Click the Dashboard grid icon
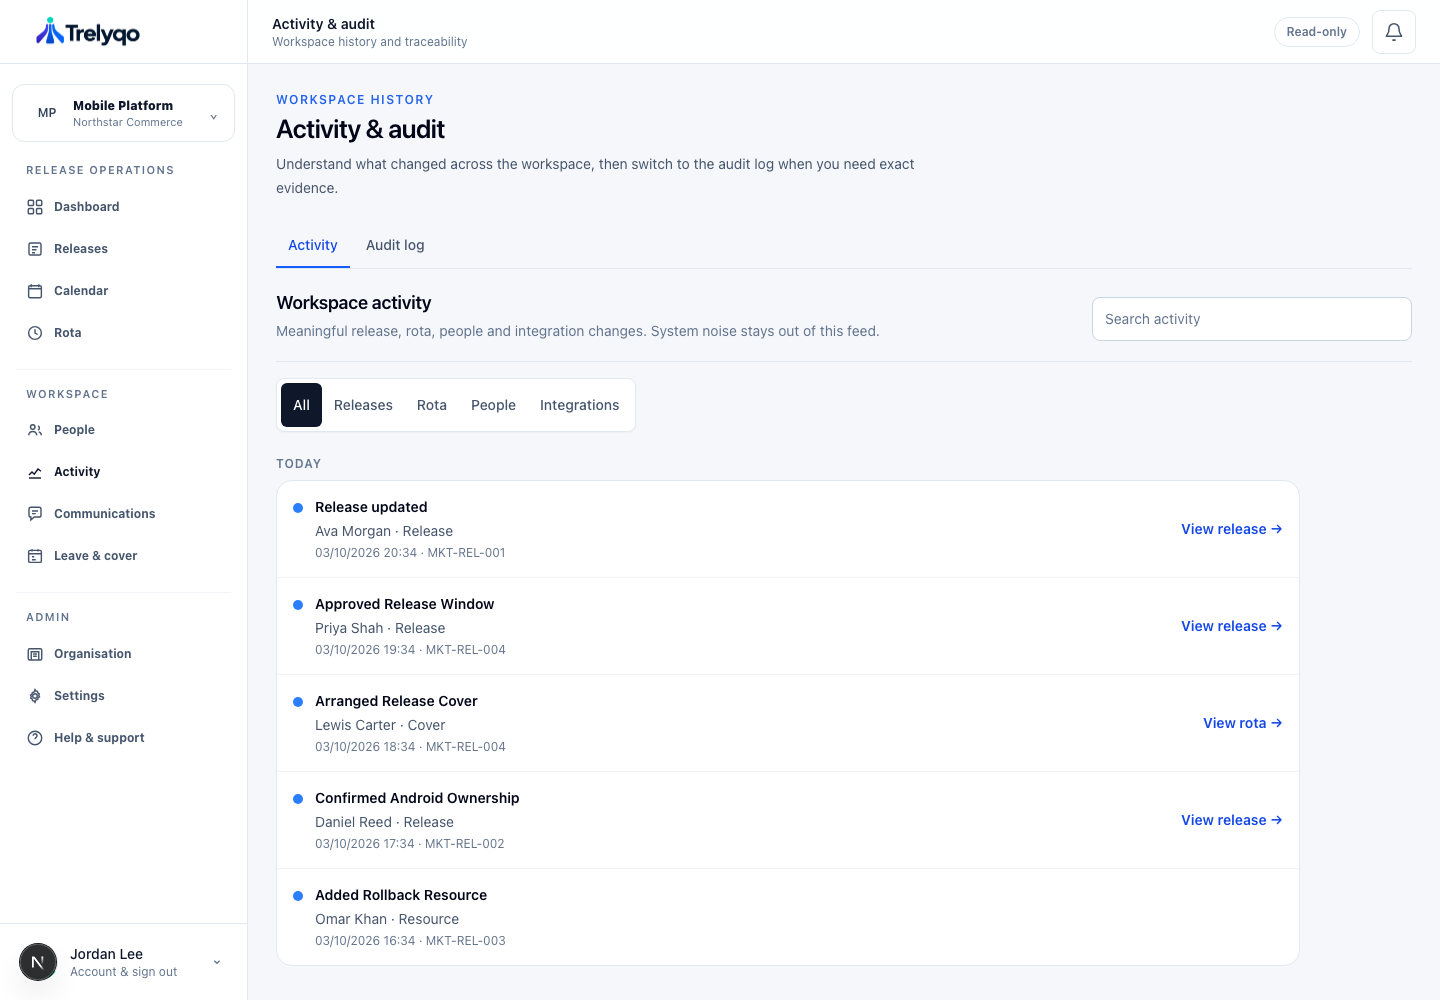The height and width of the screenshot is (1000, 1440). (35, 207)
